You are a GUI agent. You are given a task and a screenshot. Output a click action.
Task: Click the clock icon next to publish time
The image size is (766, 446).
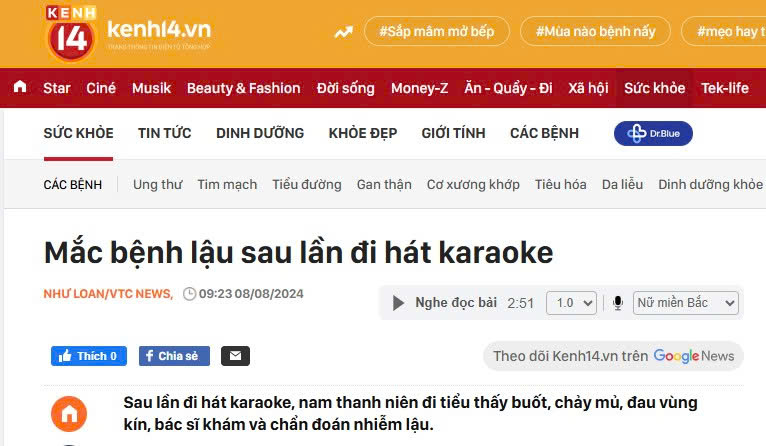189,294
